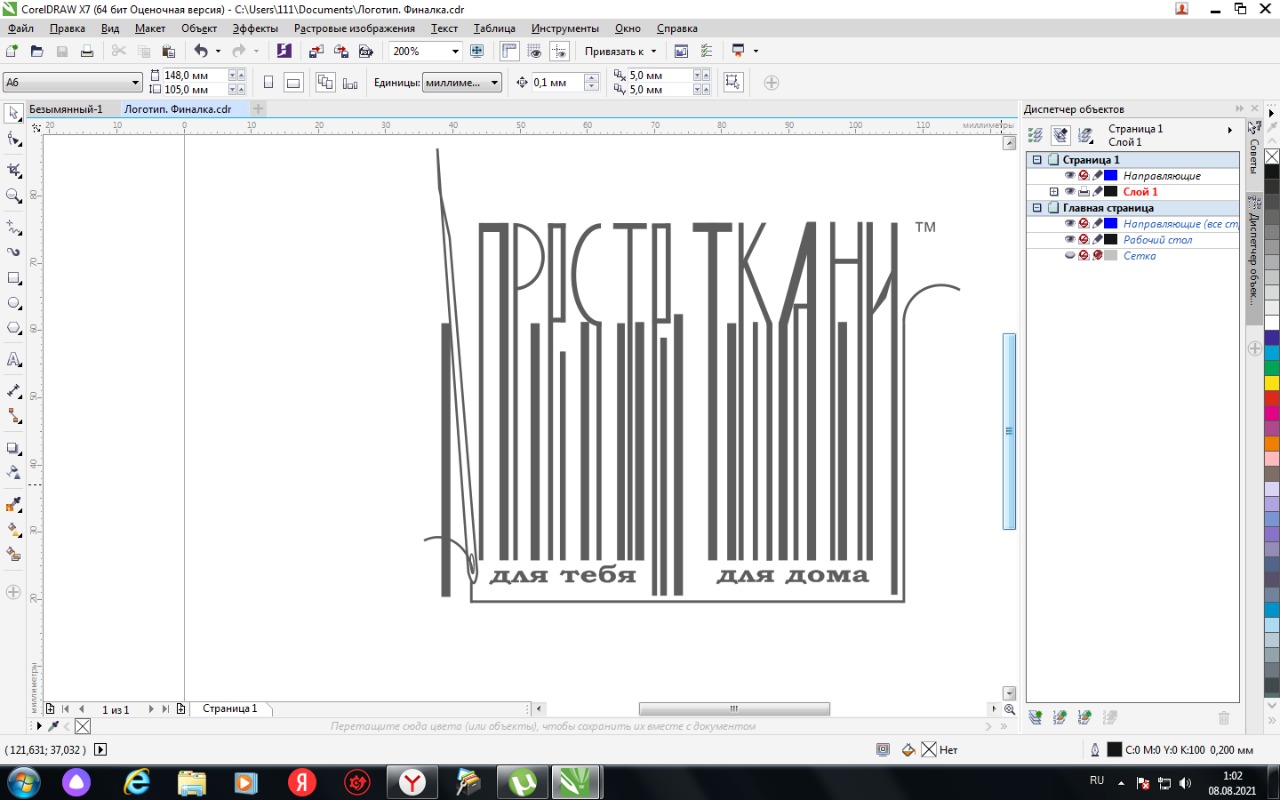The width and height of the screenshot is (1280, 800).
Task: Pick the yellow swatch in the palette
Action: pyautogui.click(x=1272, y=383)
